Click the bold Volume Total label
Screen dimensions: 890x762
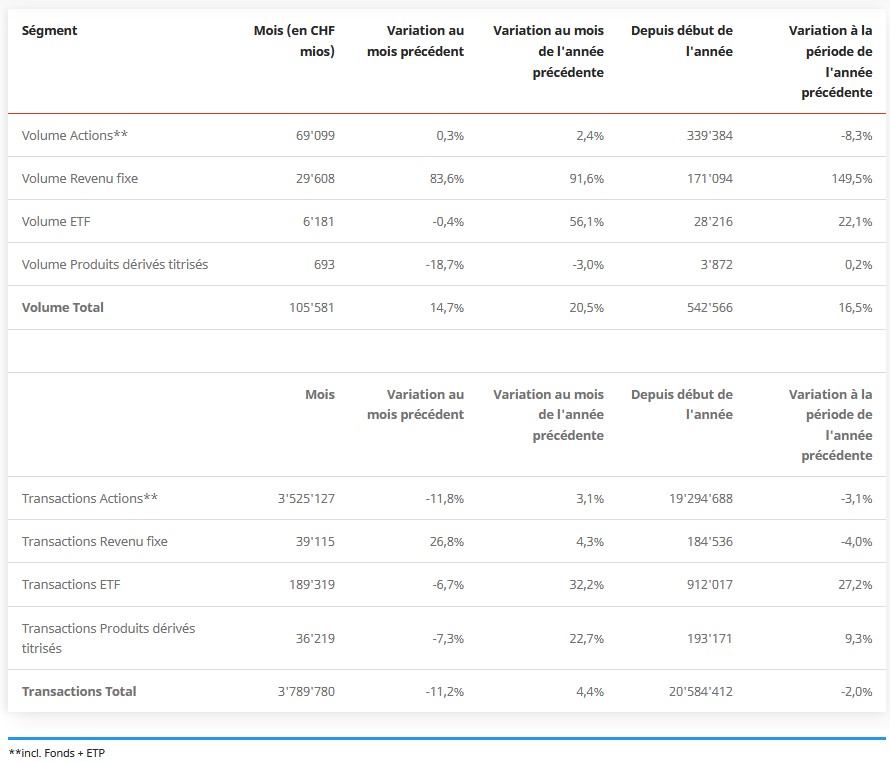click(x=63, y=307)
